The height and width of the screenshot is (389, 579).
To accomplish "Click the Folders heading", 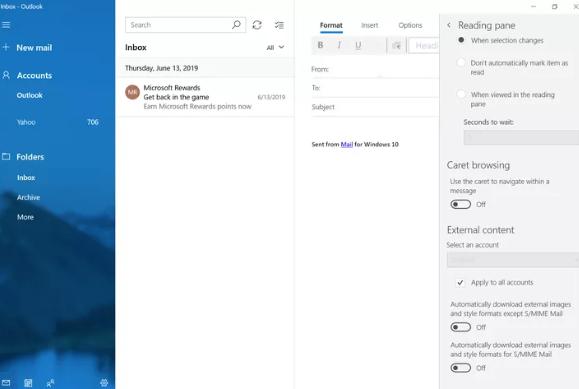I will (x=30, y=157).
